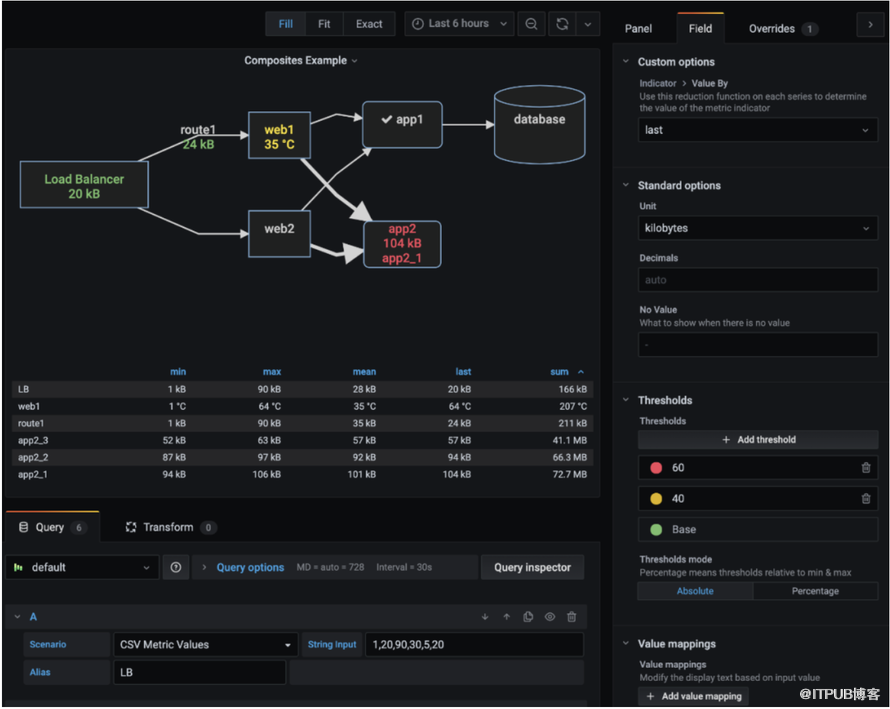Image resolution: width=890 pixels, height=709 pixels.
Task: Move query A up with arrow icon
Action: [x=507, y=617]
